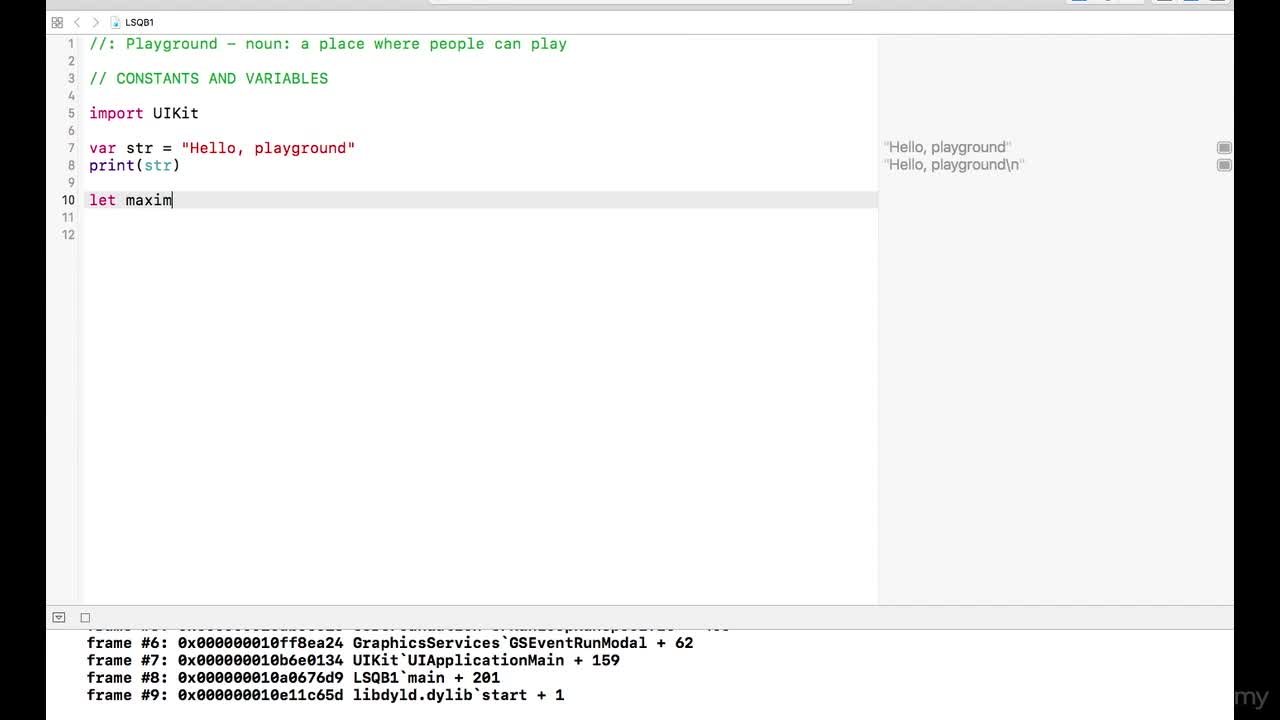1280x720 pixels.
Task: Hide the debug area with the toggle
Action: 59,618
